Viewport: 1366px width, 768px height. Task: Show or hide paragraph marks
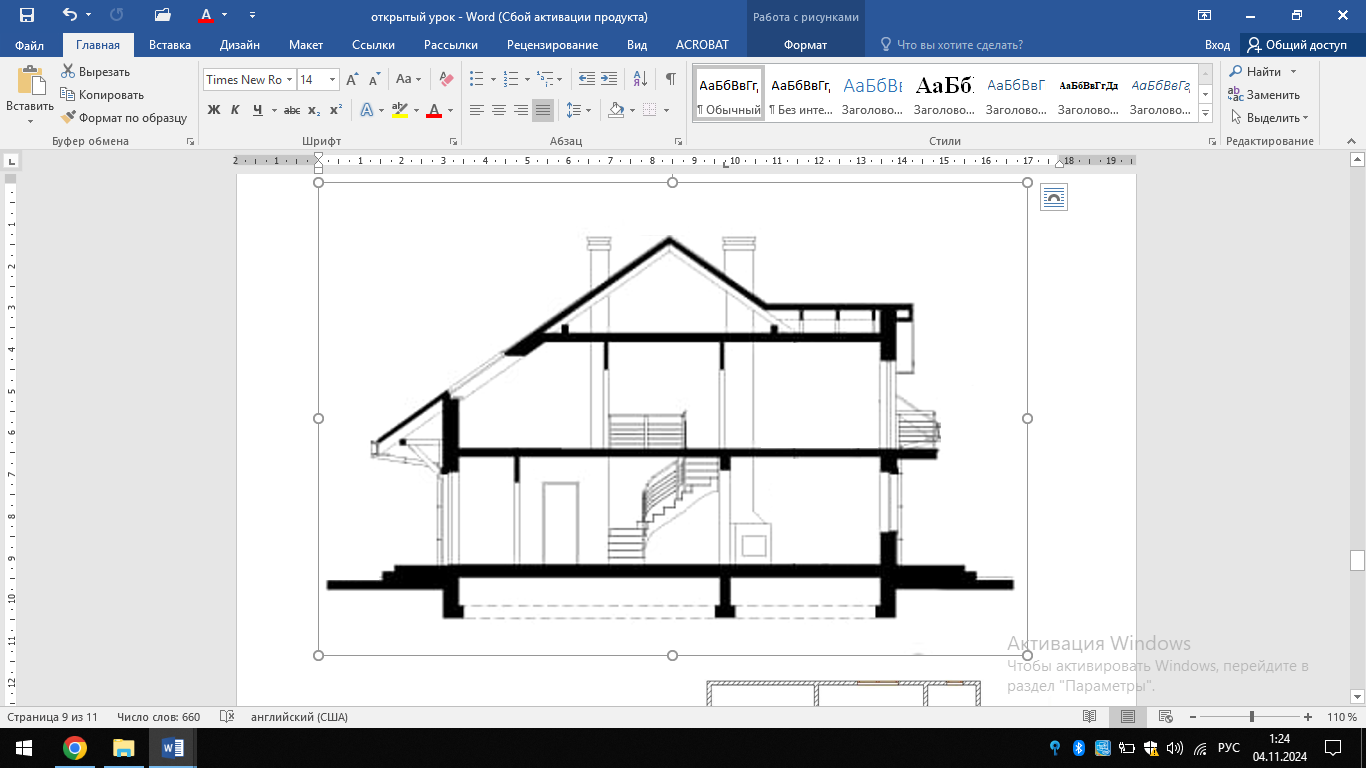click(670, 79)
